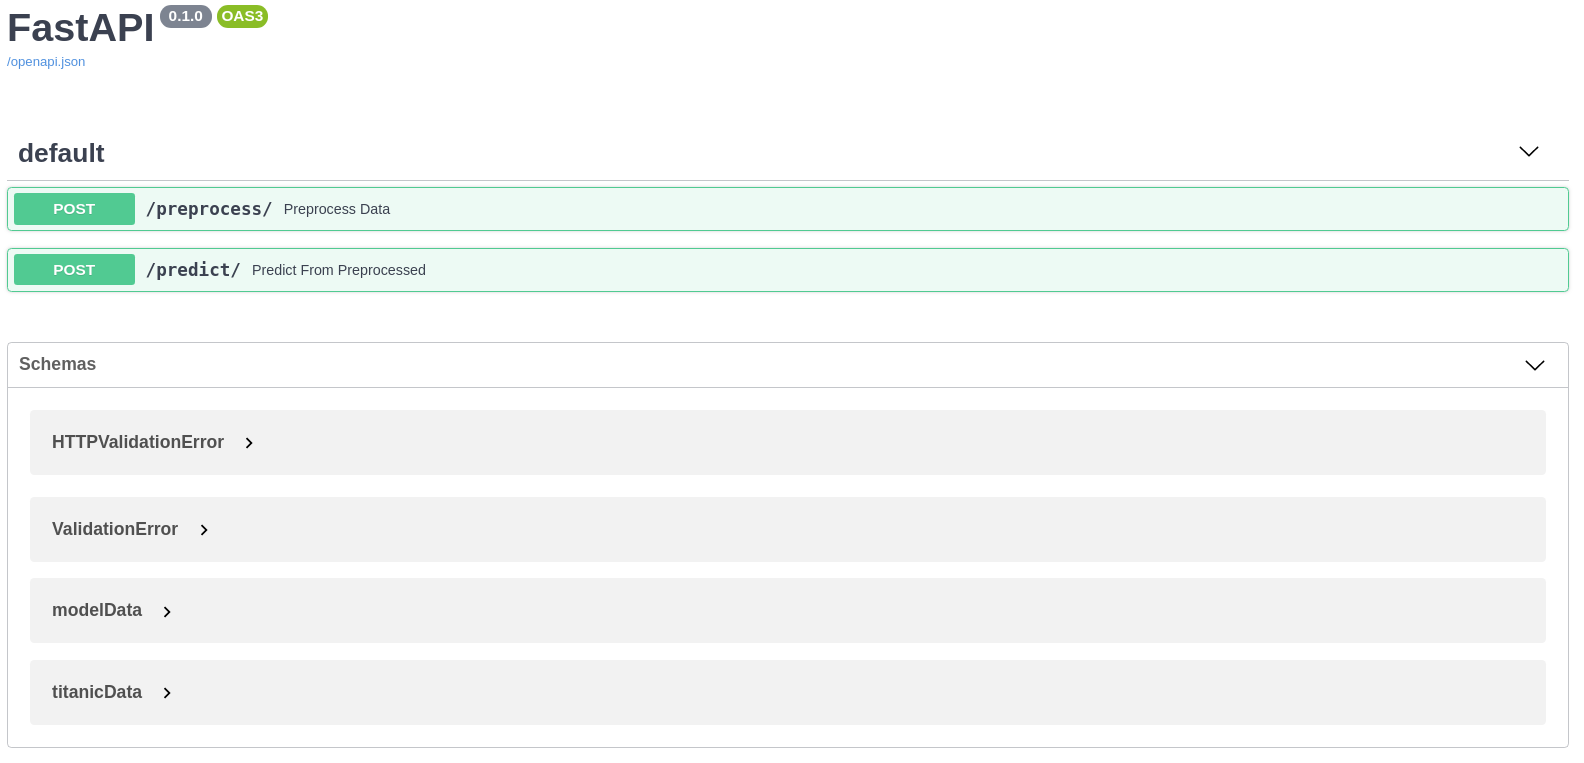Collapse the Schemas section chevron

tap(1534, 365)
